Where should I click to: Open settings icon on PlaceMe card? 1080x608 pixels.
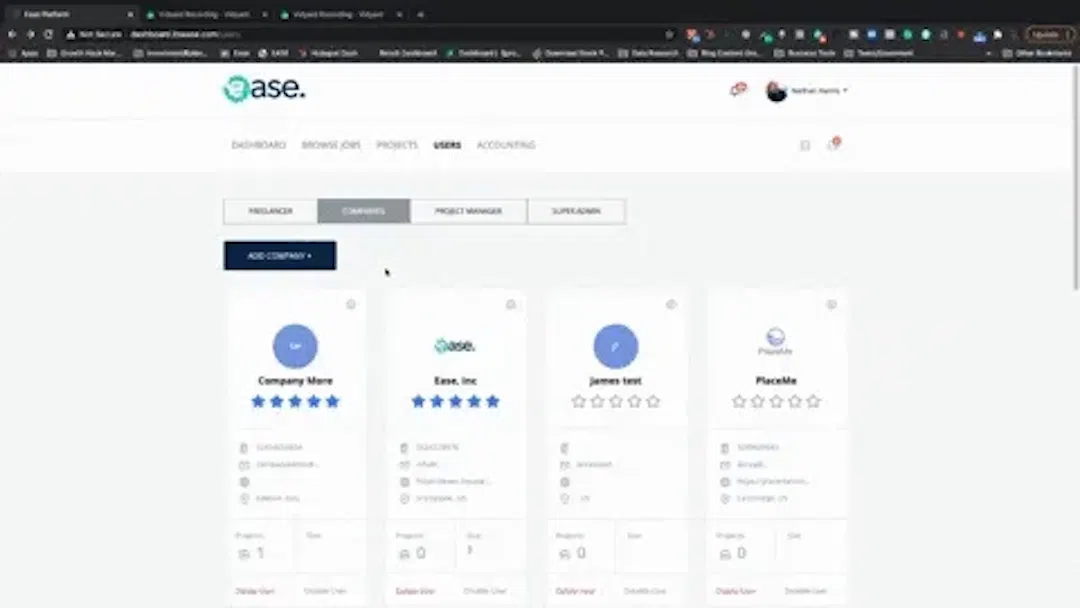[x=831, y=305]
